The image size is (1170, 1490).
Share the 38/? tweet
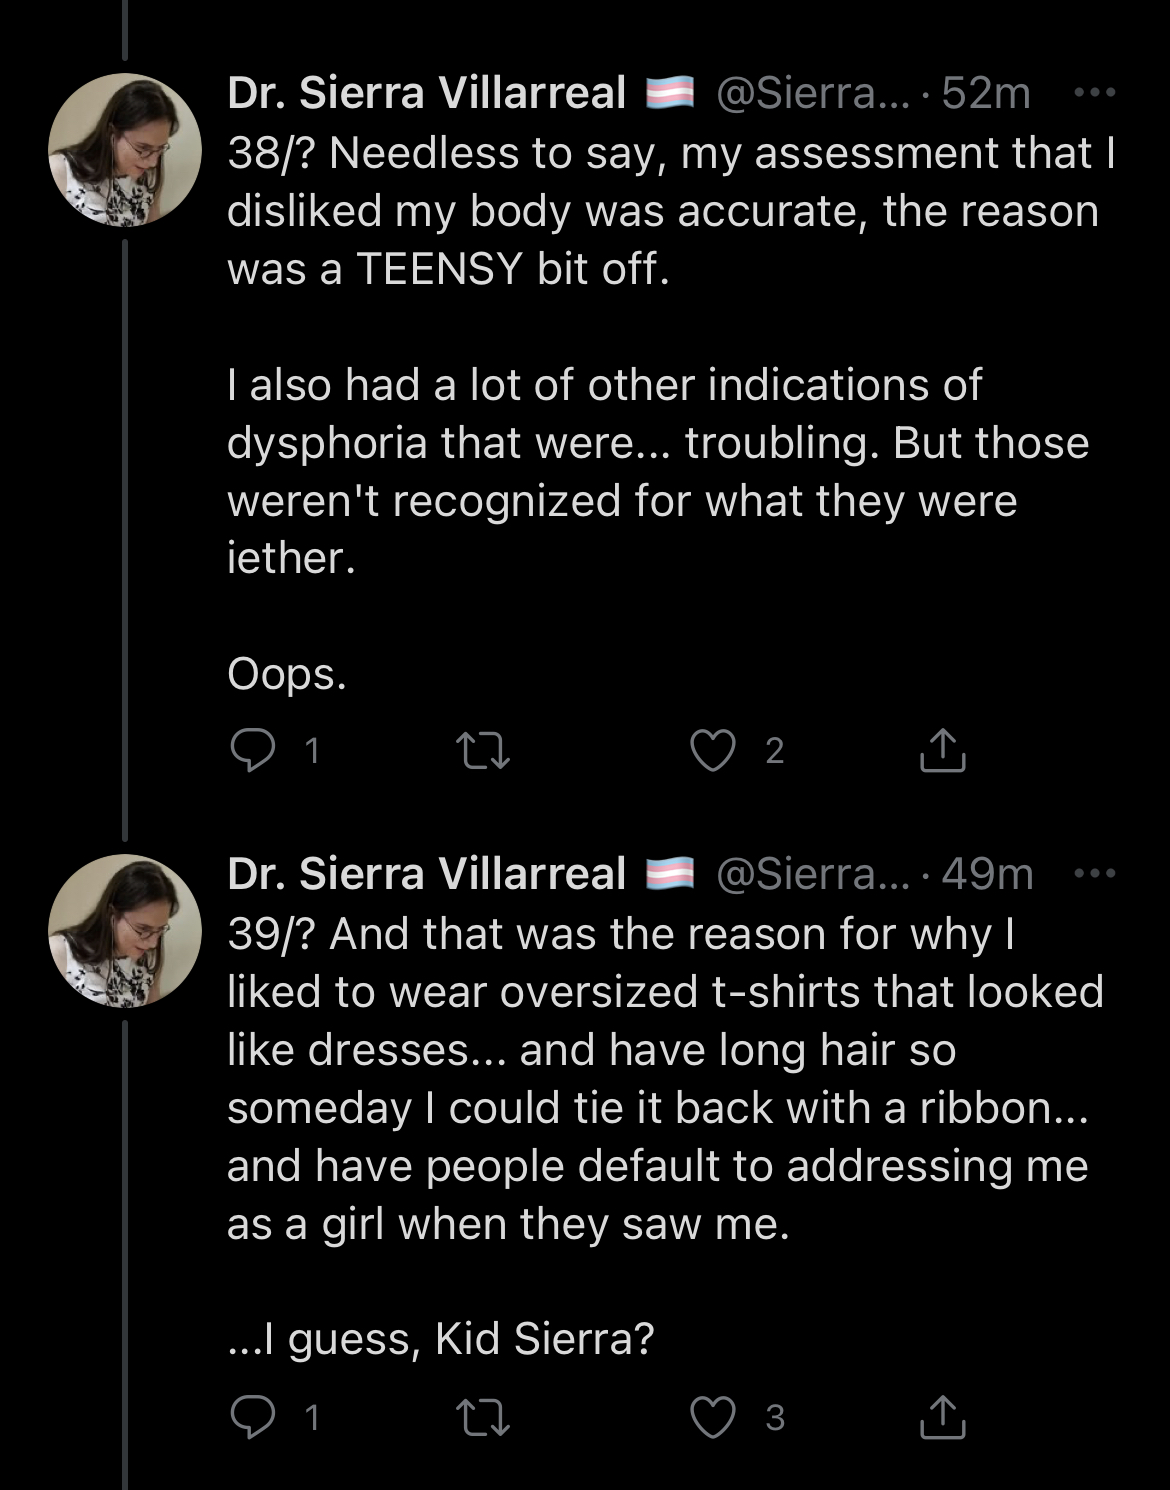click(x=942, y=750)
